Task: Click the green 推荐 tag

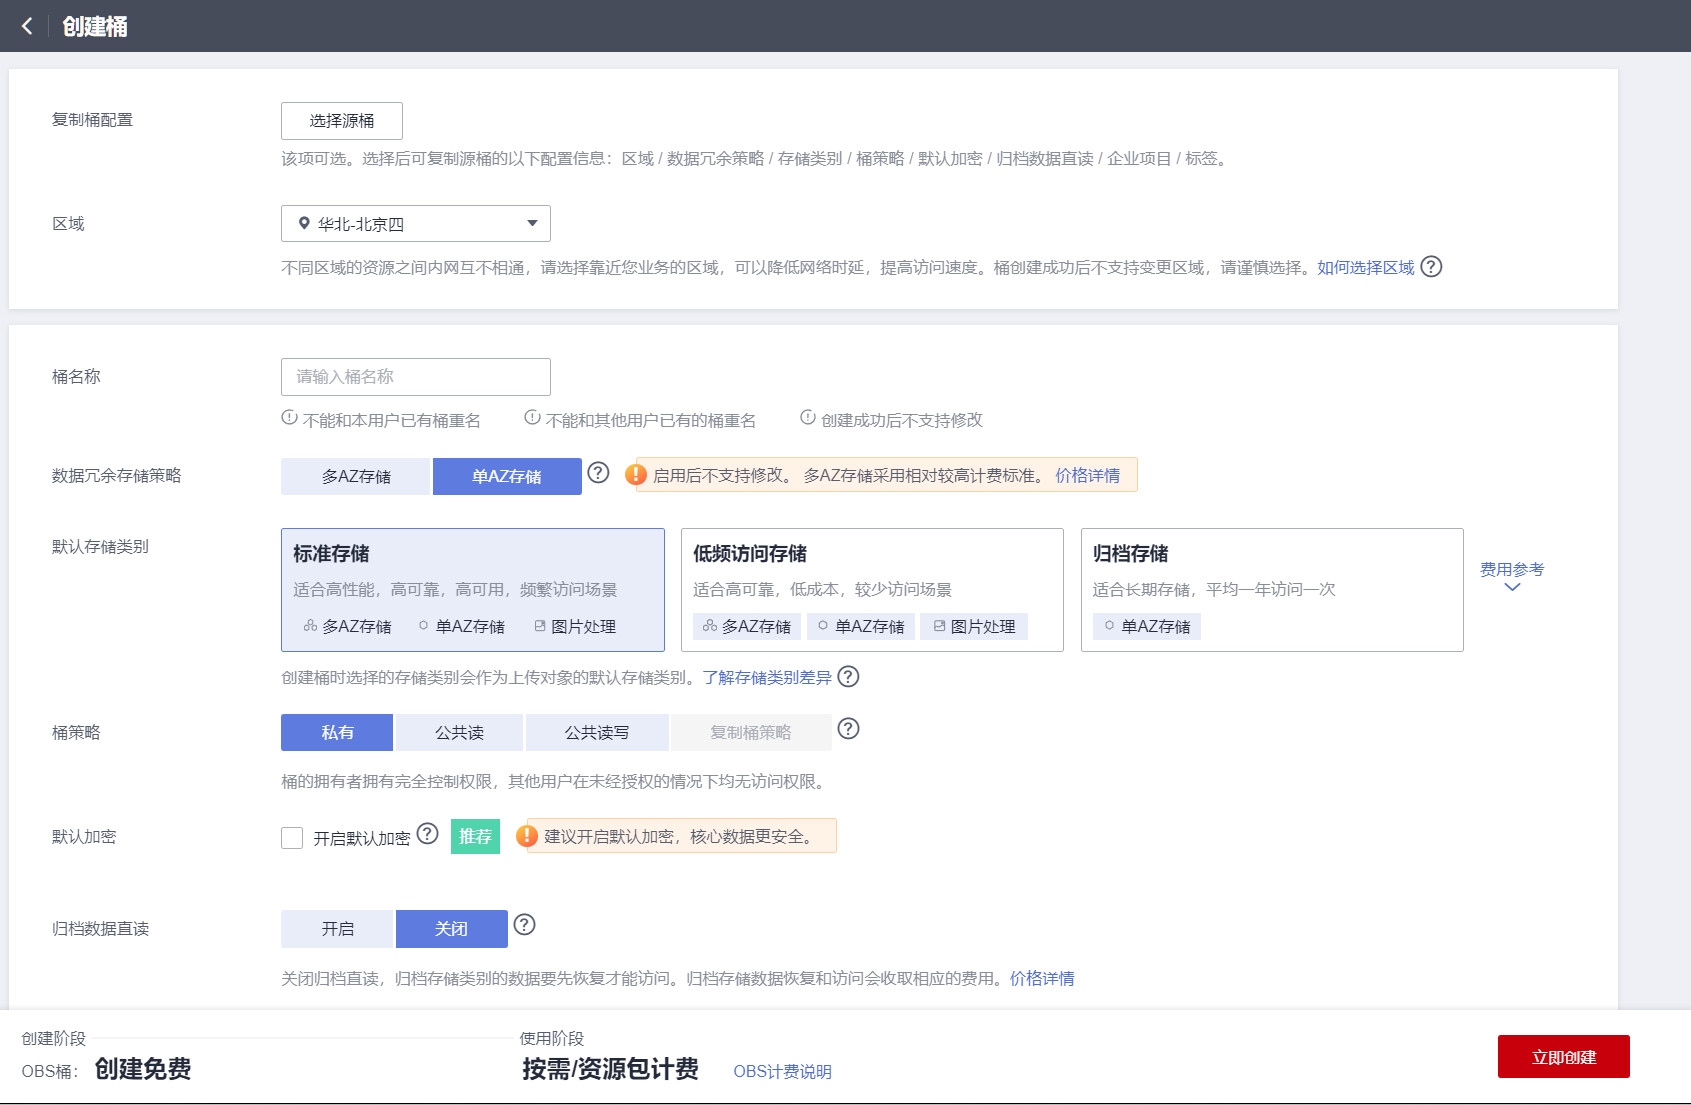Action: click(475, 836)
